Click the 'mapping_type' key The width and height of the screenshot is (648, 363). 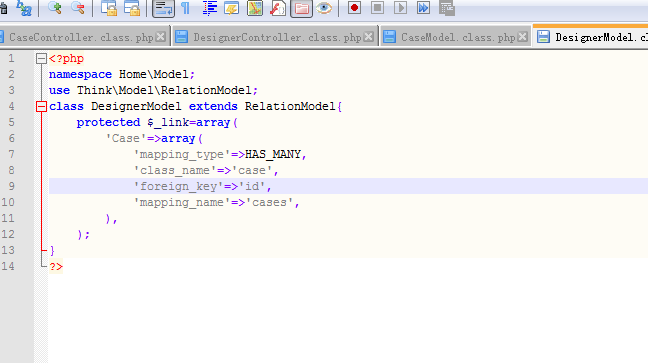click(182, 154)
